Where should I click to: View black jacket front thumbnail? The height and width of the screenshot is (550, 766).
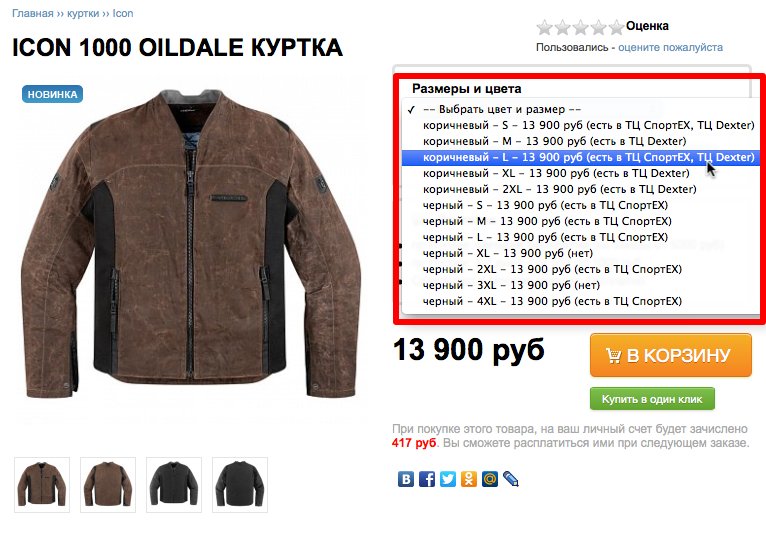tap(174, 485)
